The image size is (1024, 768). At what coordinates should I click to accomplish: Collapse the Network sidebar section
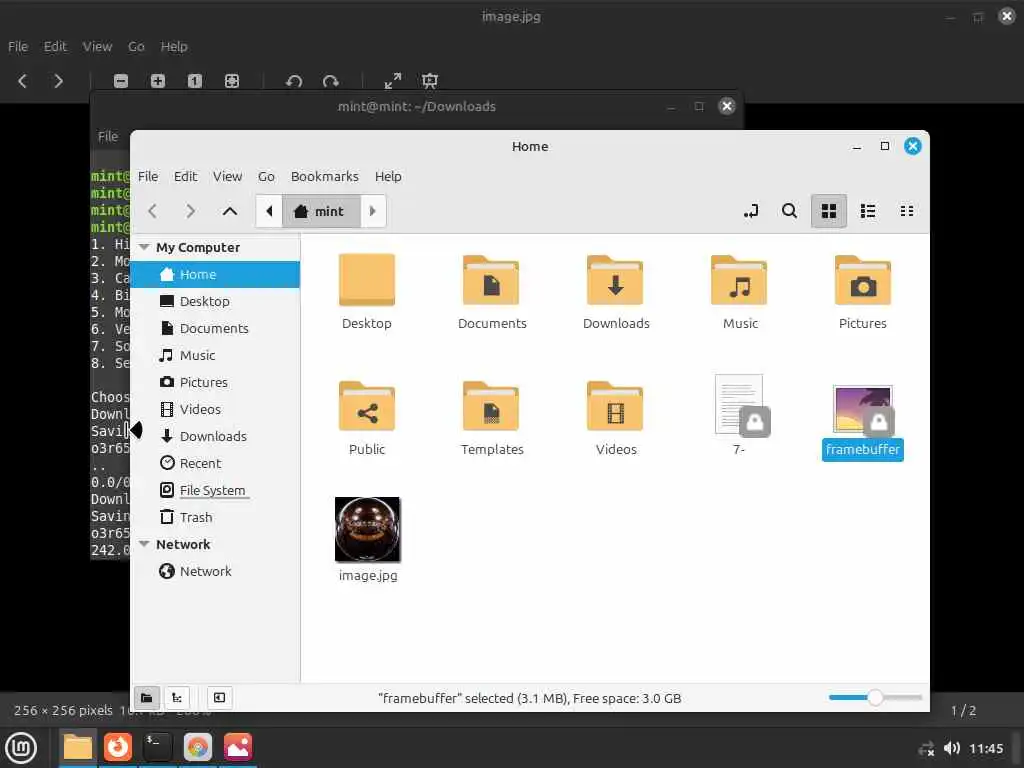tap(144, 544)
